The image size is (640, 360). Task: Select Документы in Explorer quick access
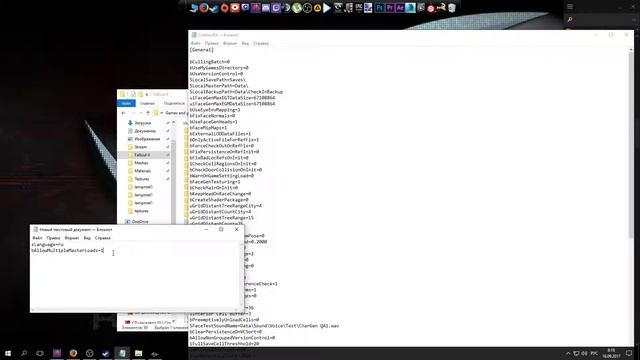pyautogui.click(x=144, y=131)
